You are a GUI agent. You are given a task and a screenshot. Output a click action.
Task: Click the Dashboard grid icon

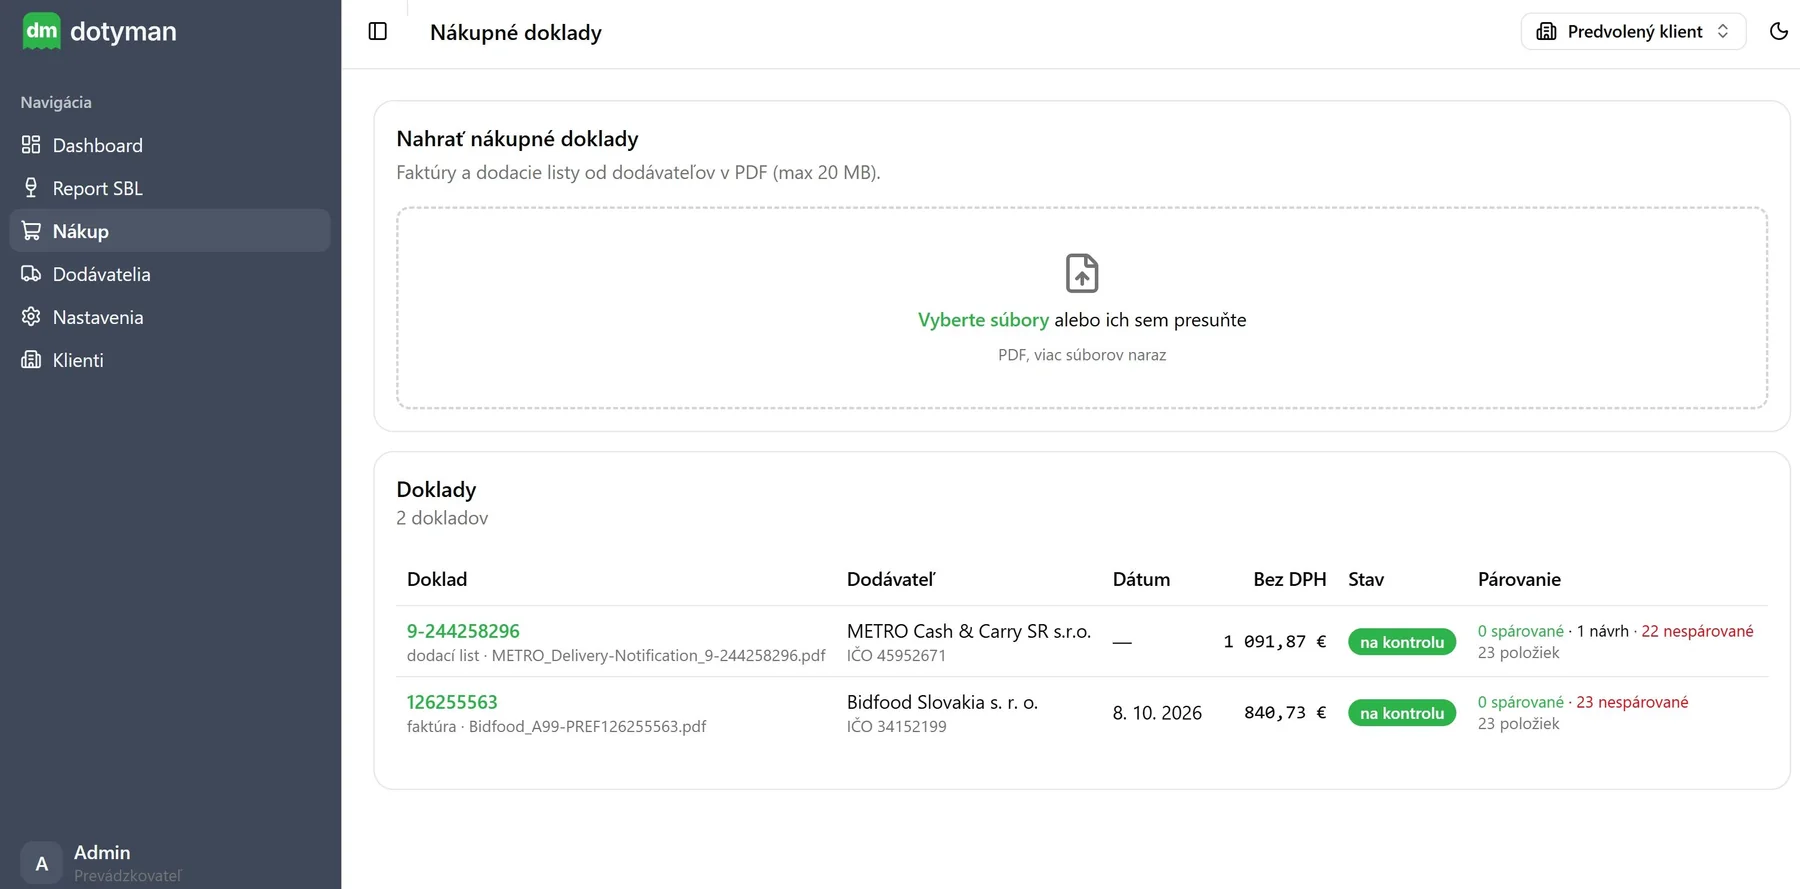(x=31, y=145)
